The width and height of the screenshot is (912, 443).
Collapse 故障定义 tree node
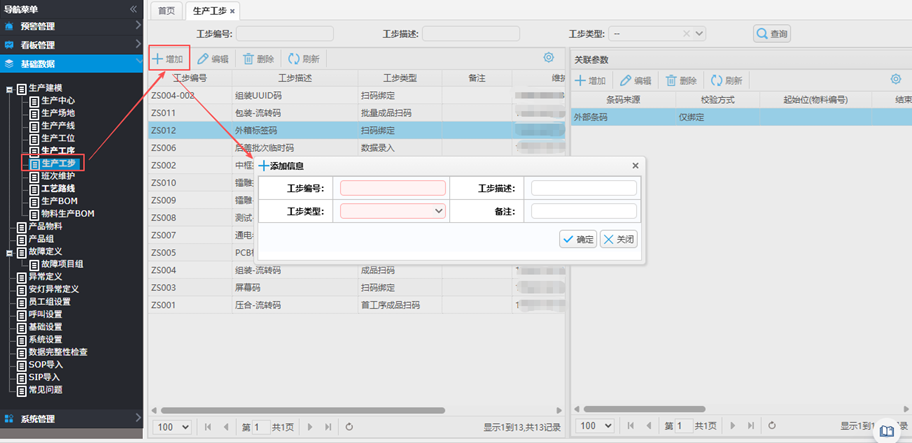pos(9,252)
